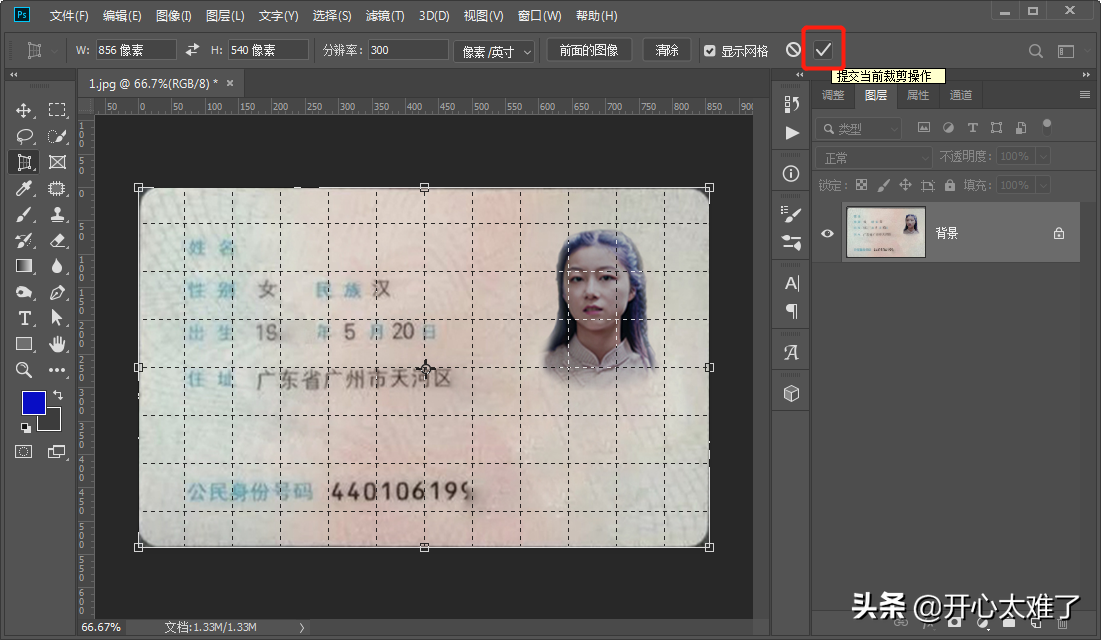The image size is (1101, 640).
Task: Cancel the current crop operation
Action: [x=793, y=50]
